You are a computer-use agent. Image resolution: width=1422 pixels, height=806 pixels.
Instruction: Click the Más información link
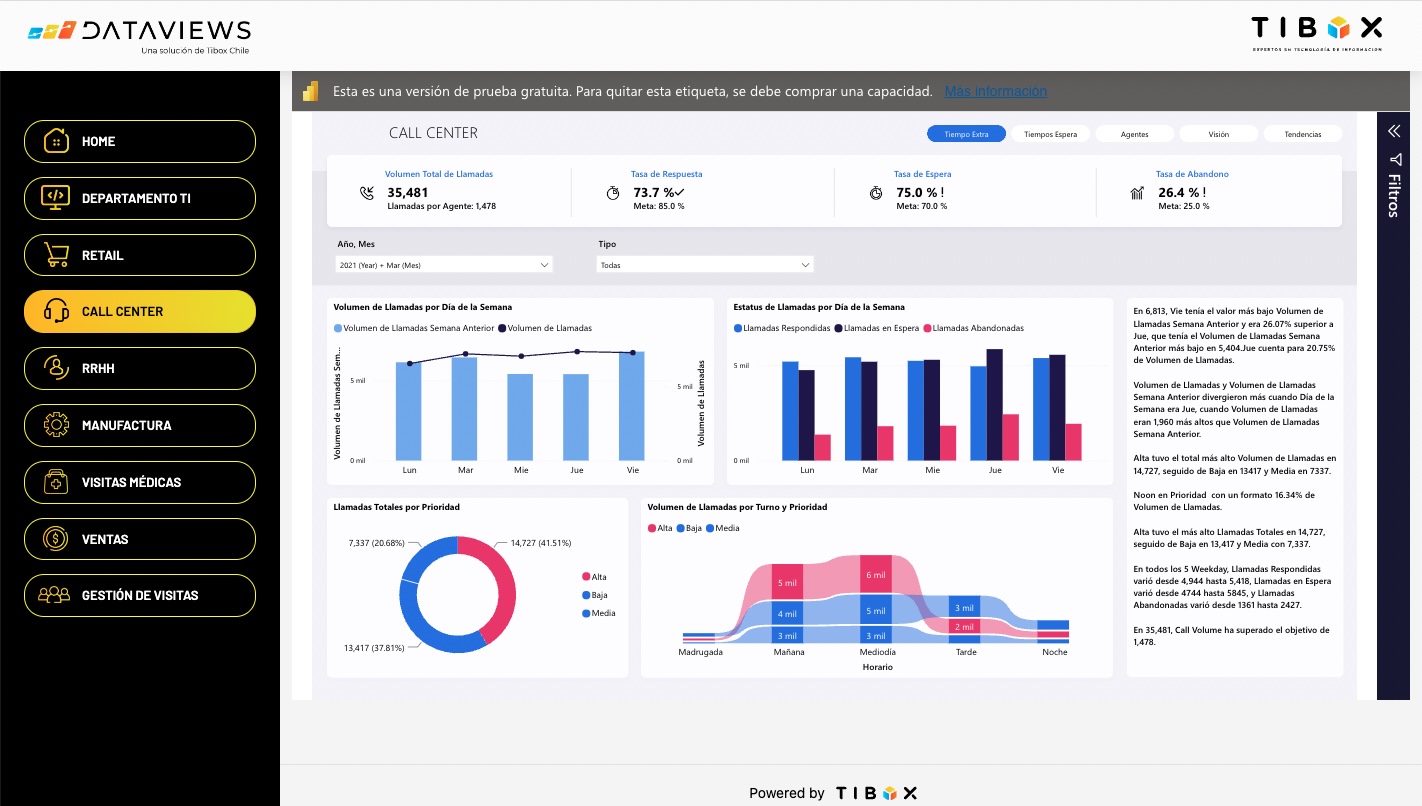(995, 91)
